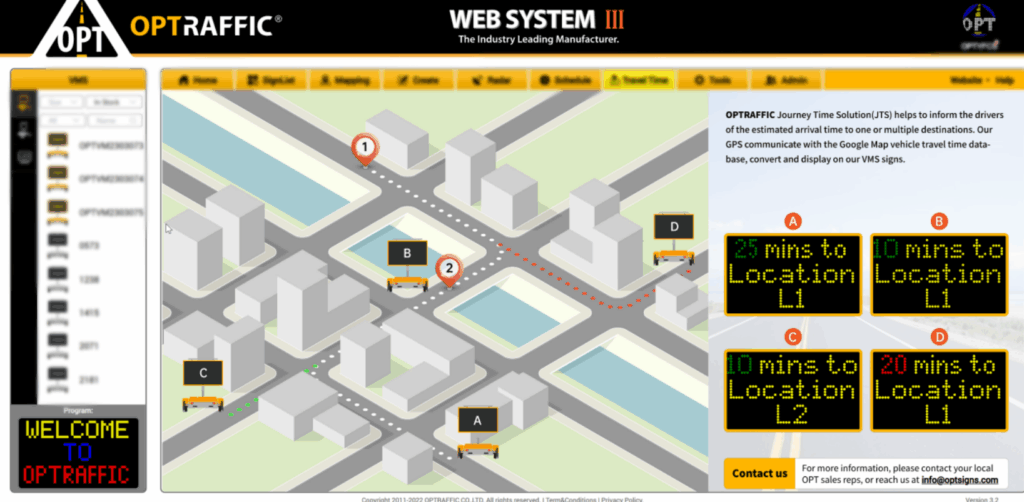The height and width of the screenshot is (502, 1024).
Task: Select VMS trailer sign D on the map
Action: (674, 239)
